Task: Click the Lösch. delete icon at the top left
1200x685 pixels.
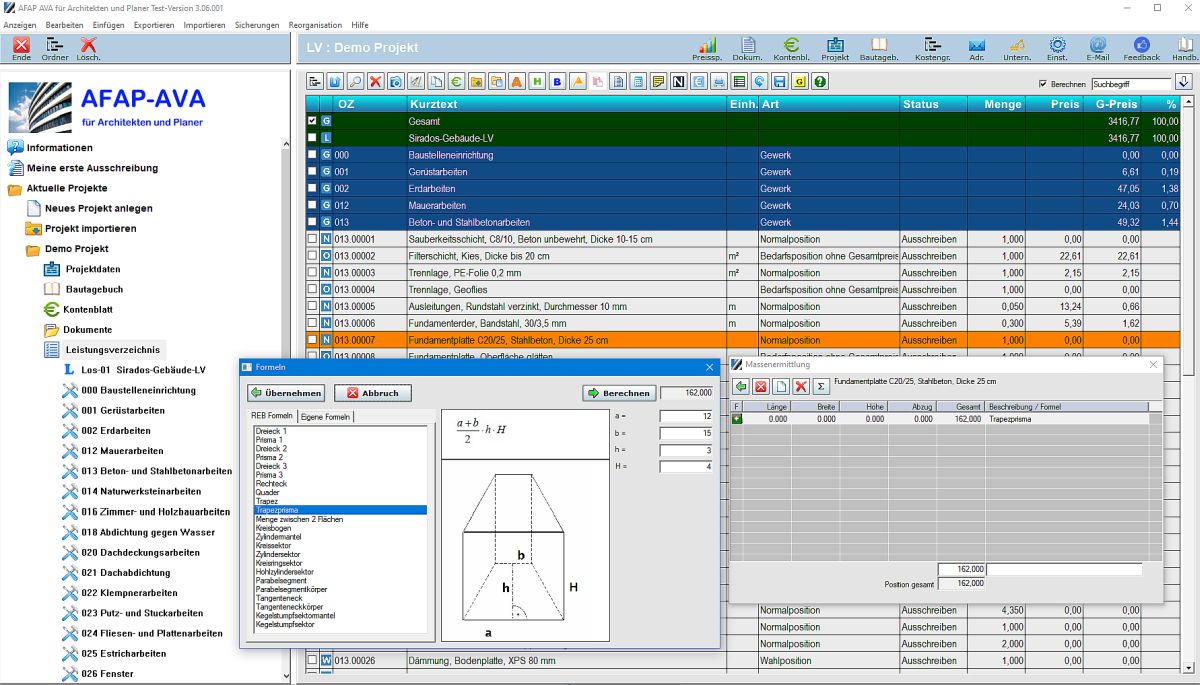Action: (88, 49)
